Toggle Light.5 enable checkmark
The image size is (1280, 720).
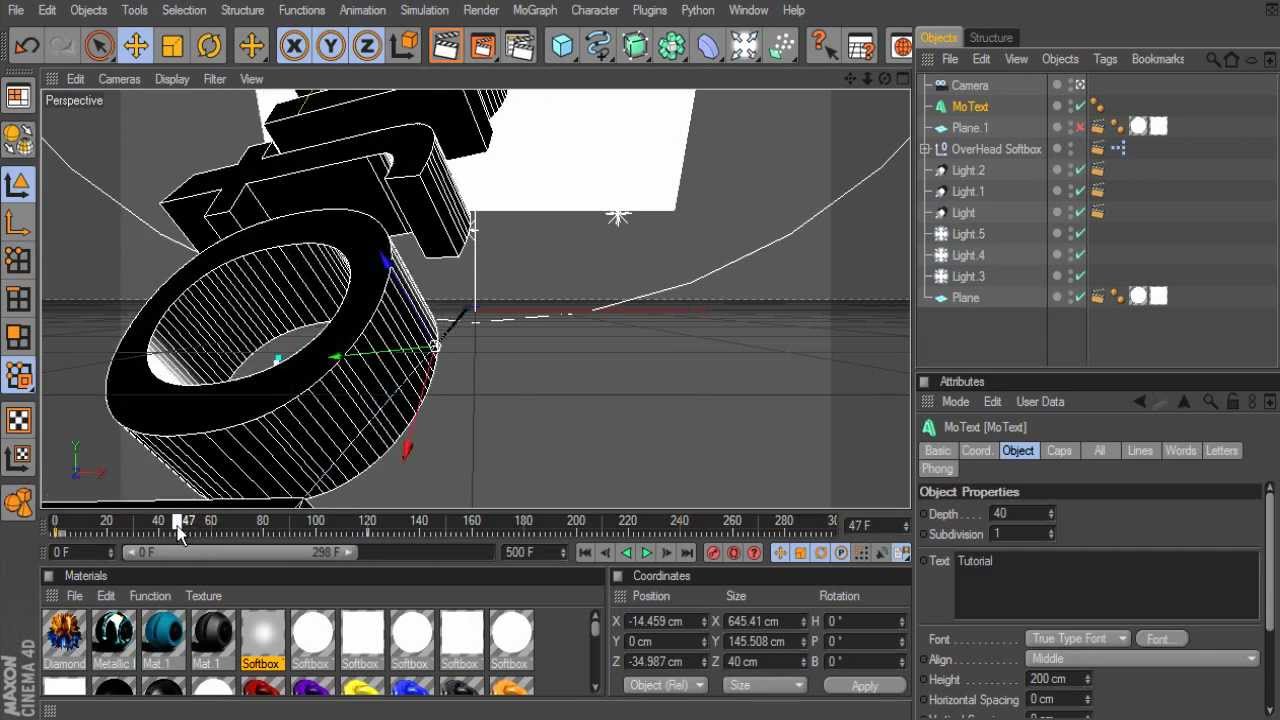tap(1080, 234)
